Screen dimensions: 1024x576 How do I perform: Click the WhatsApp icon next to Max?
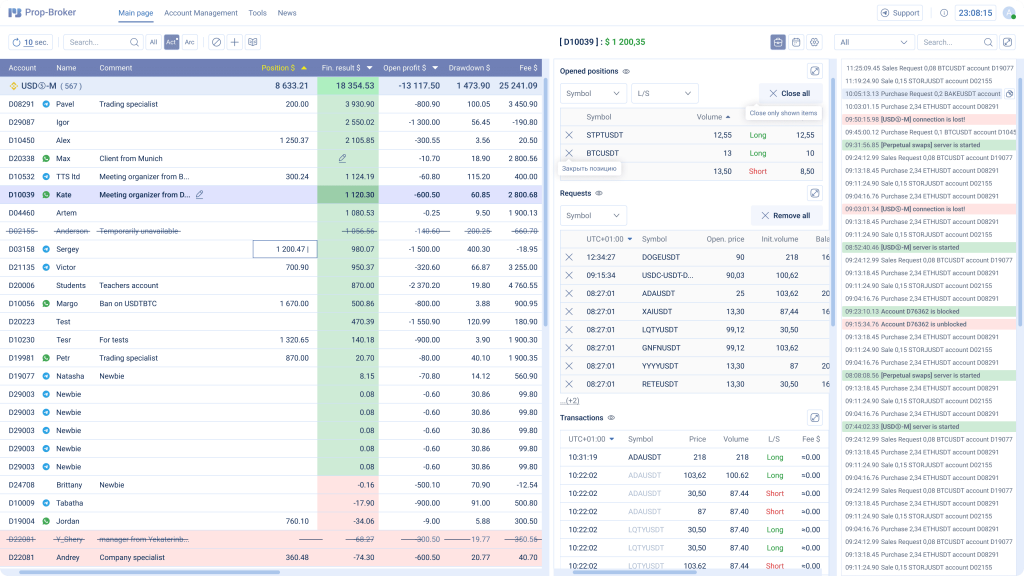click(x=46, y=158)
